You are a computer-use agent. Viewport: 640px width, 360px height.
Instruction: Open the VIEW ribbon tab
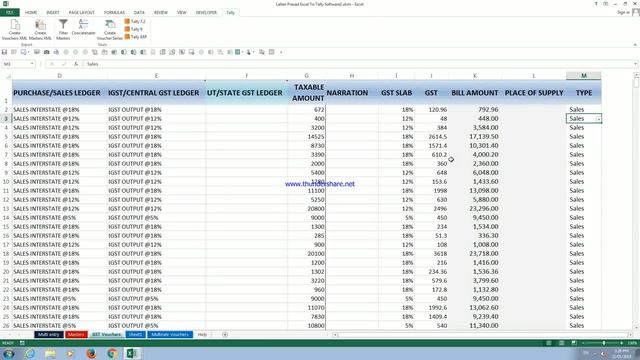tap(182, 13)
